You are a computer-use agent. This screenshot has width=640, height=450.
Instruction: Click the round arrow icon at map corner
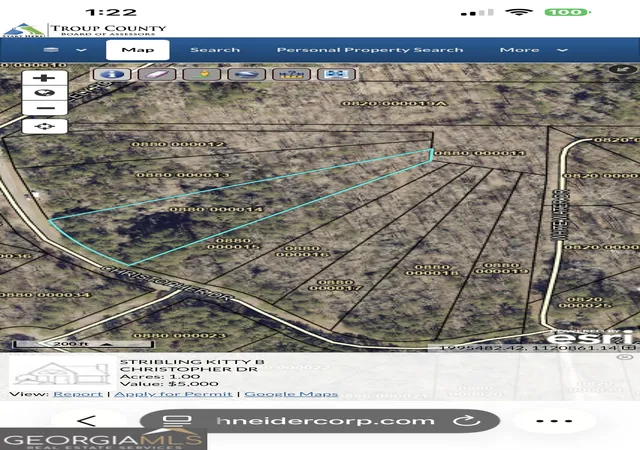(623, 69)
